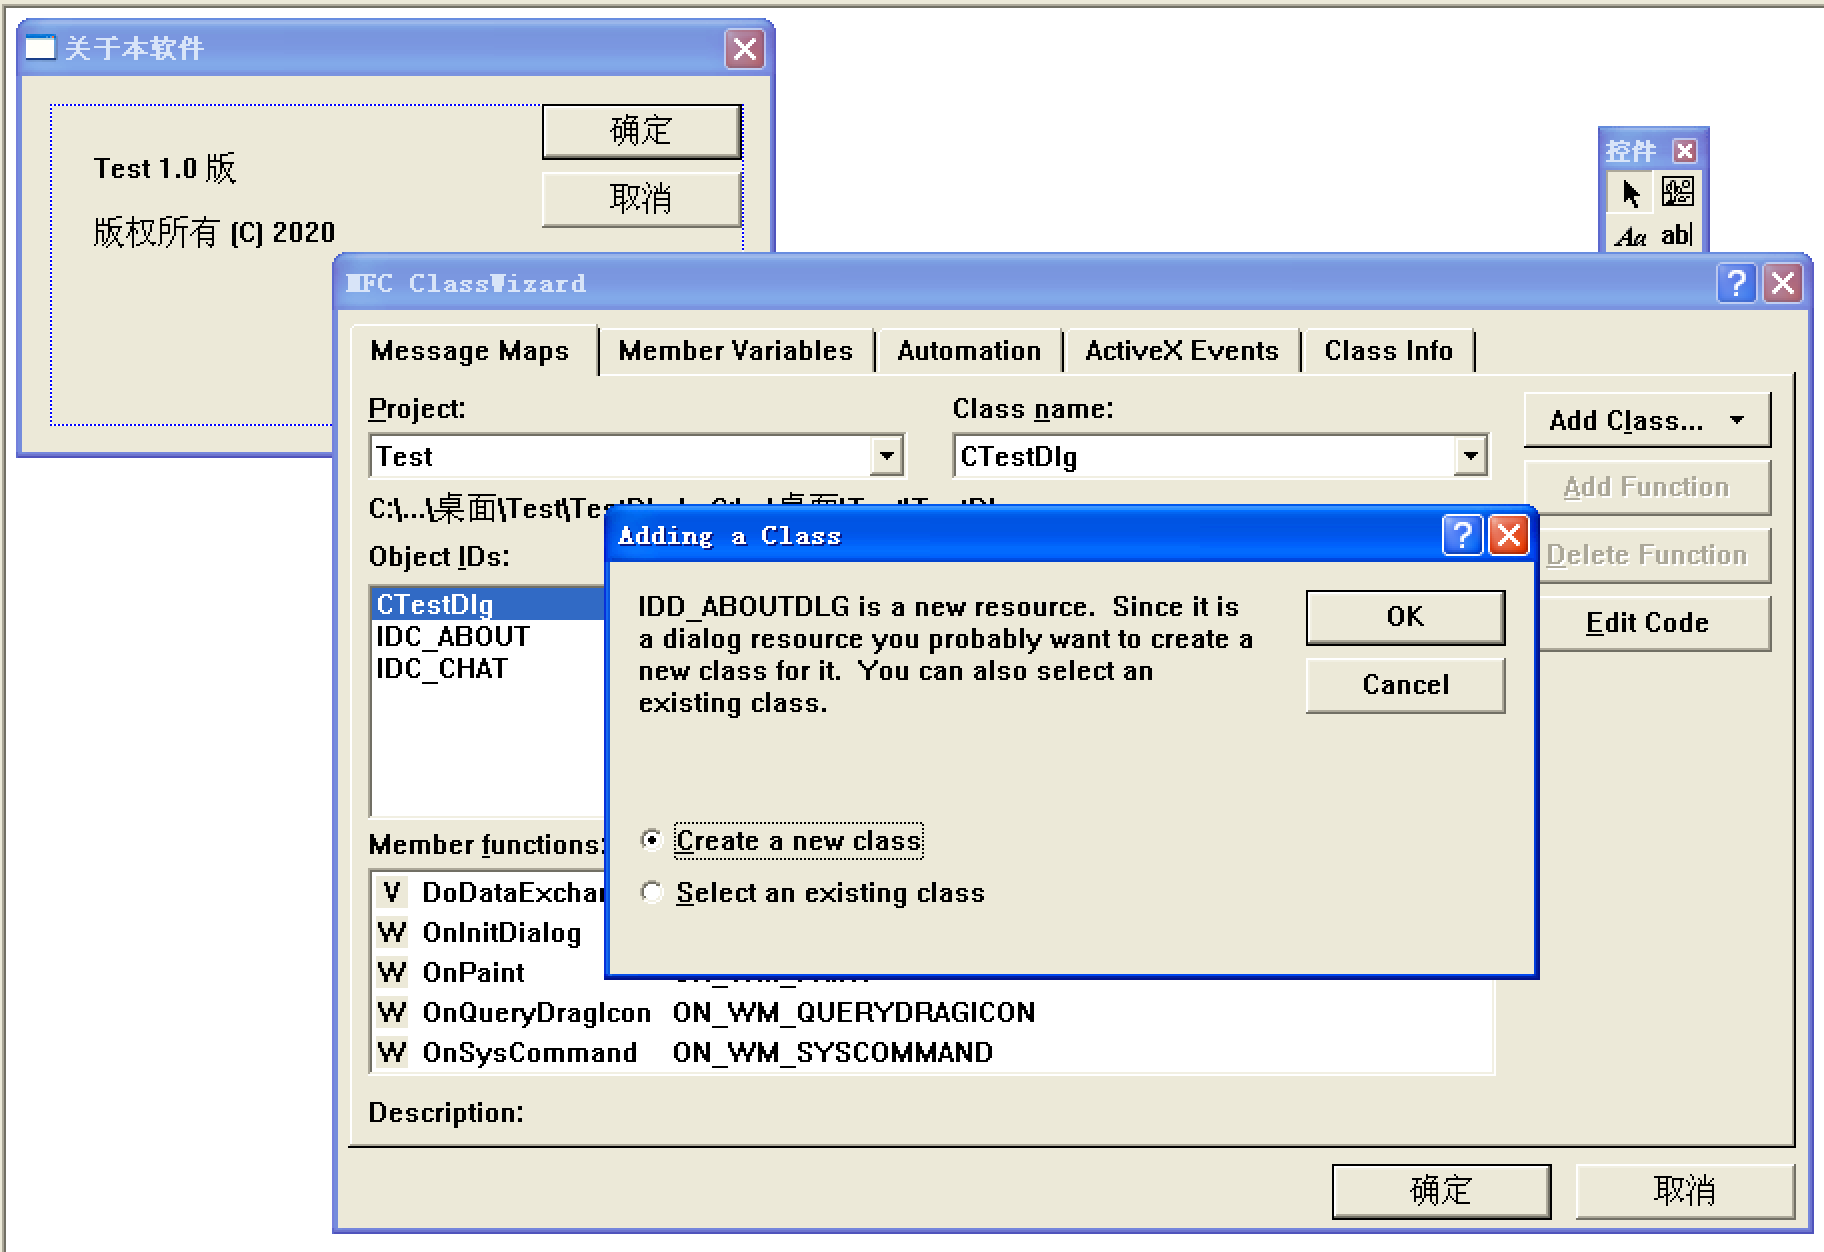Click OK in the Adding a Class dialog
This screenshot has width=1824, height=1252.
pos(1404,617)
